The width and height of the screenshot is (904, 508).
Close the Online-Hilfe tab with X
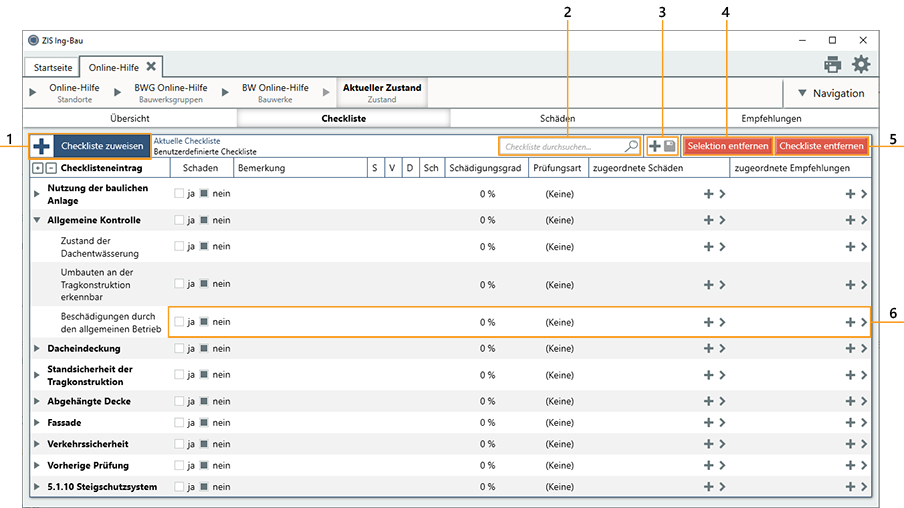pyautogui.click(x=151, y=67)
